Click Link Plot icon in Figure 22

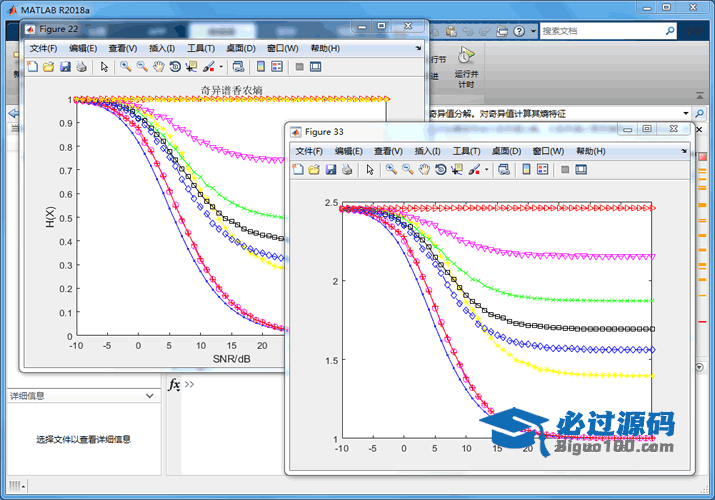(x=238, y=67)
